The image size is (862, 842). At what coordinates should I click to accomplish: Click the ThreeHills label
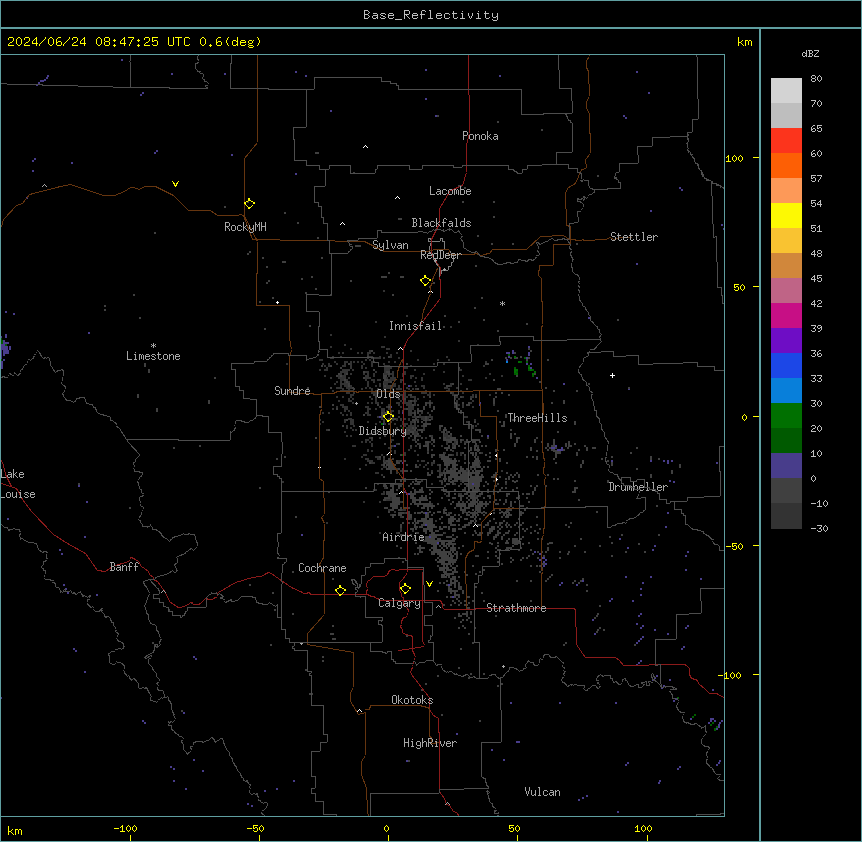[537, 418]
